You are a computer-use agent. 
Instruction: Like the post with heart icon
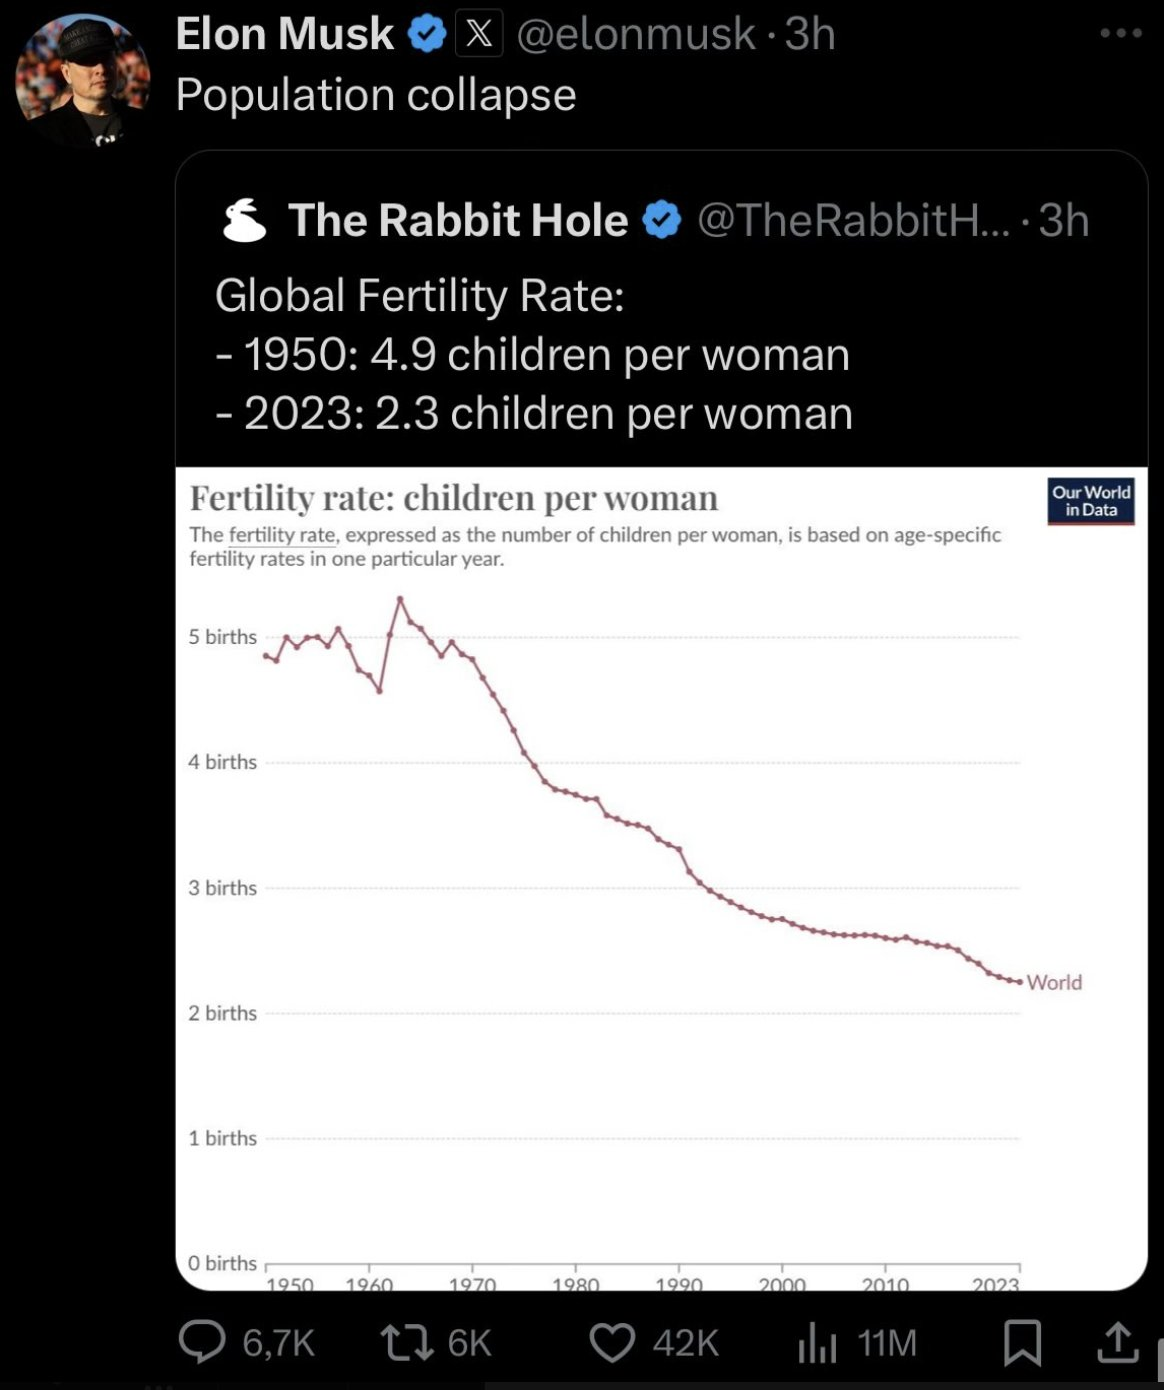(x=612, y=1342)
